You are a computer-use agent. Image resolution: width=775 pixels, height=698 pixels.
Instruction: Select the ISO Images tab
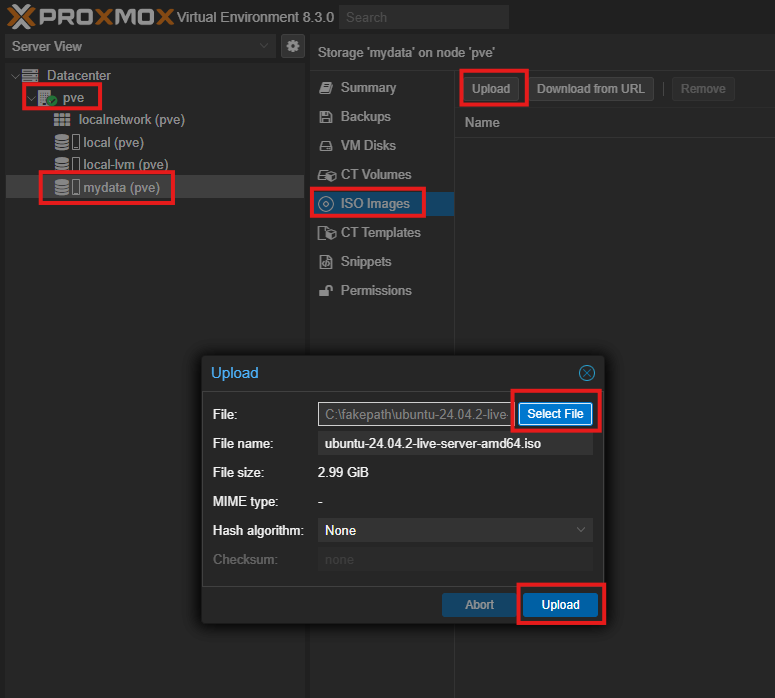382,204
